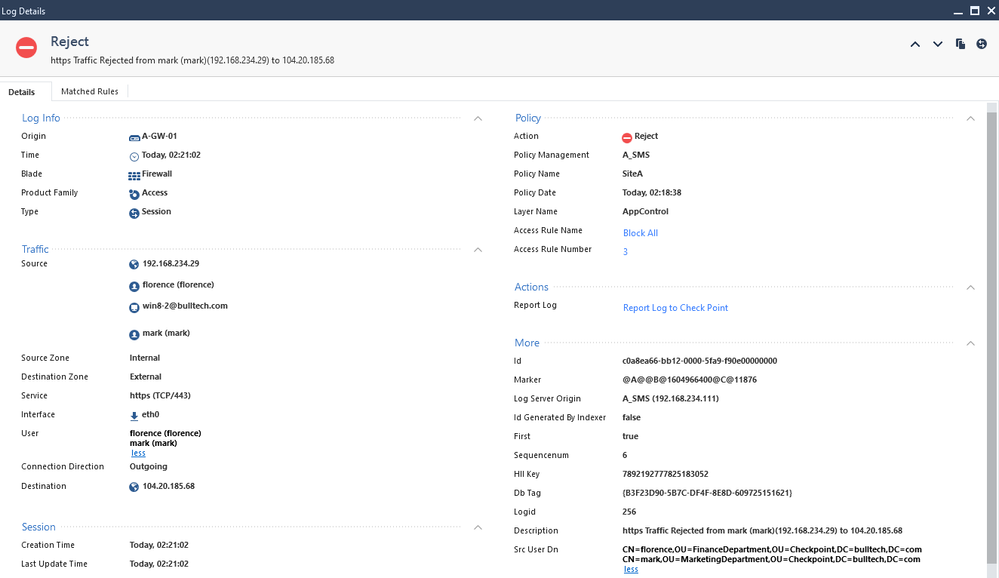This screenshot has height=578, width=999.
Task: Click Report Log to Check Point link
Action: click(675, 308)
